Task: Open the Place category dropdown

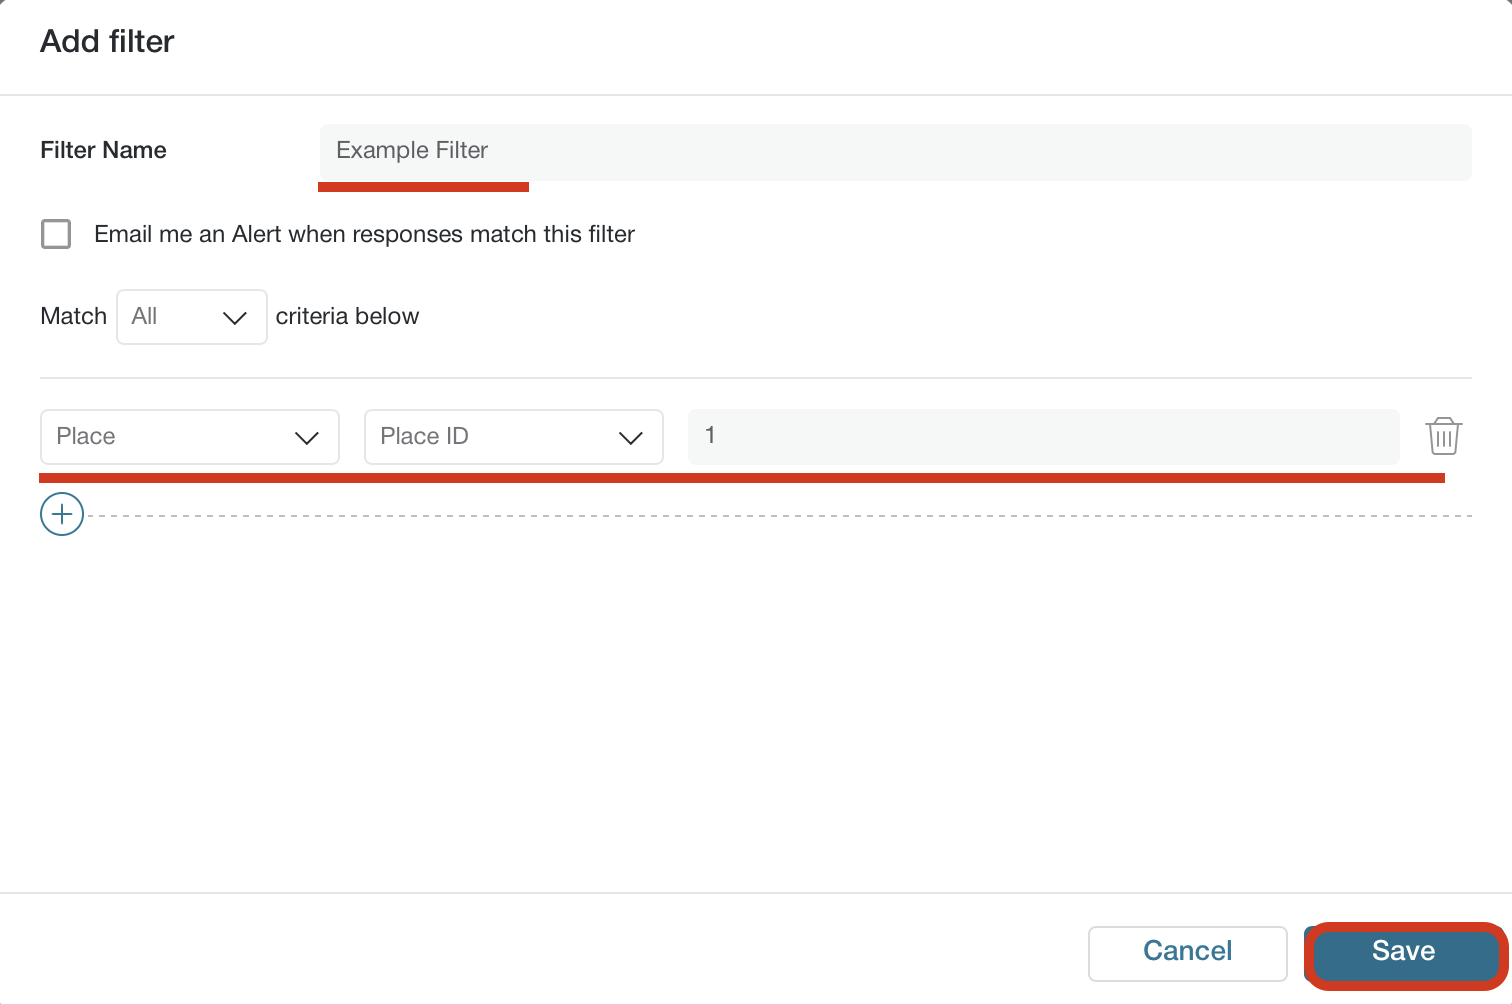Action: pyautogui.click(x=190, y=437)
